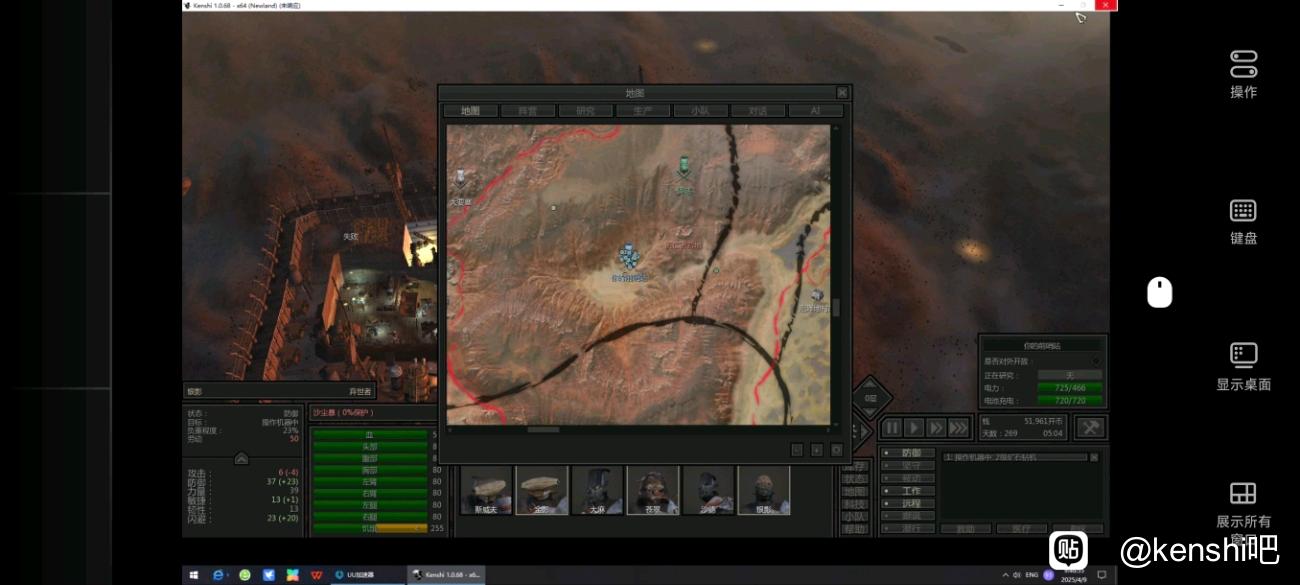The image size is (1300, 585).
Task: Open the volume control in the system tray
Action: click(x=1017, y=575)
